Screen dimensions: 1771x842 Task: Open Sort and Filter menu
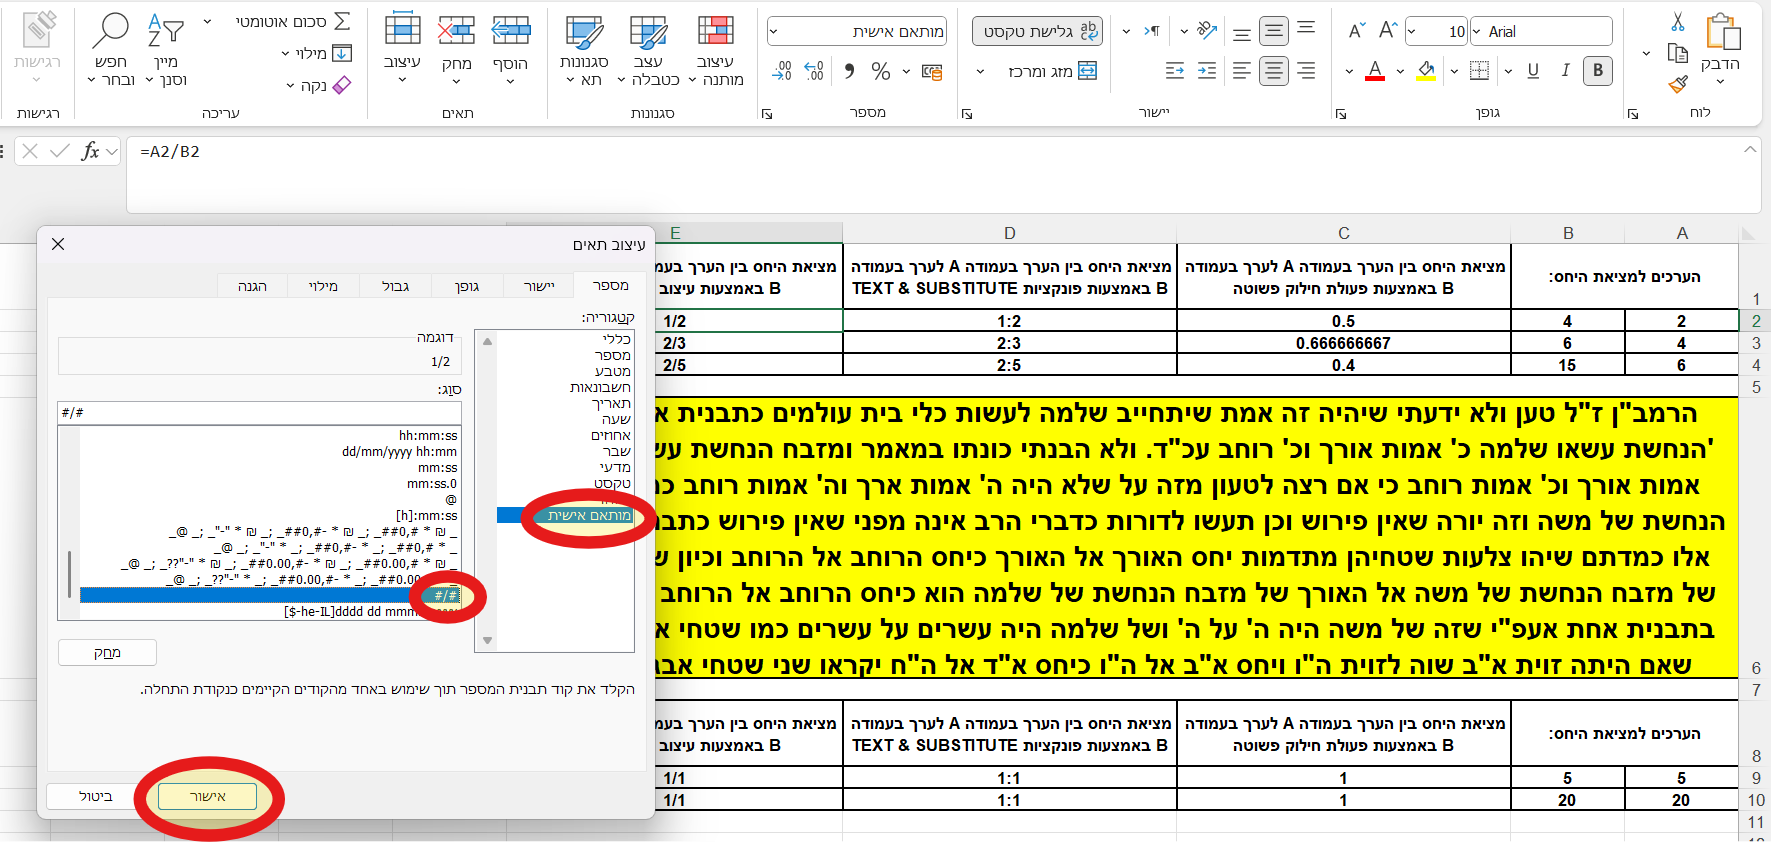click(166, 50)
